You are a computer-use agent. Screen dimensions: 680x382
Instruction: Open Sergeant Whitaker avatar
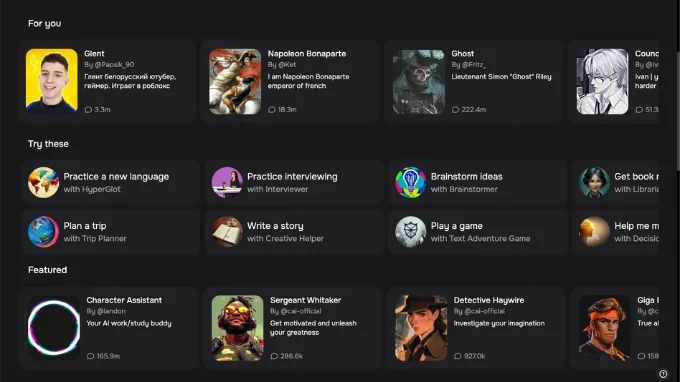(237, 328)
